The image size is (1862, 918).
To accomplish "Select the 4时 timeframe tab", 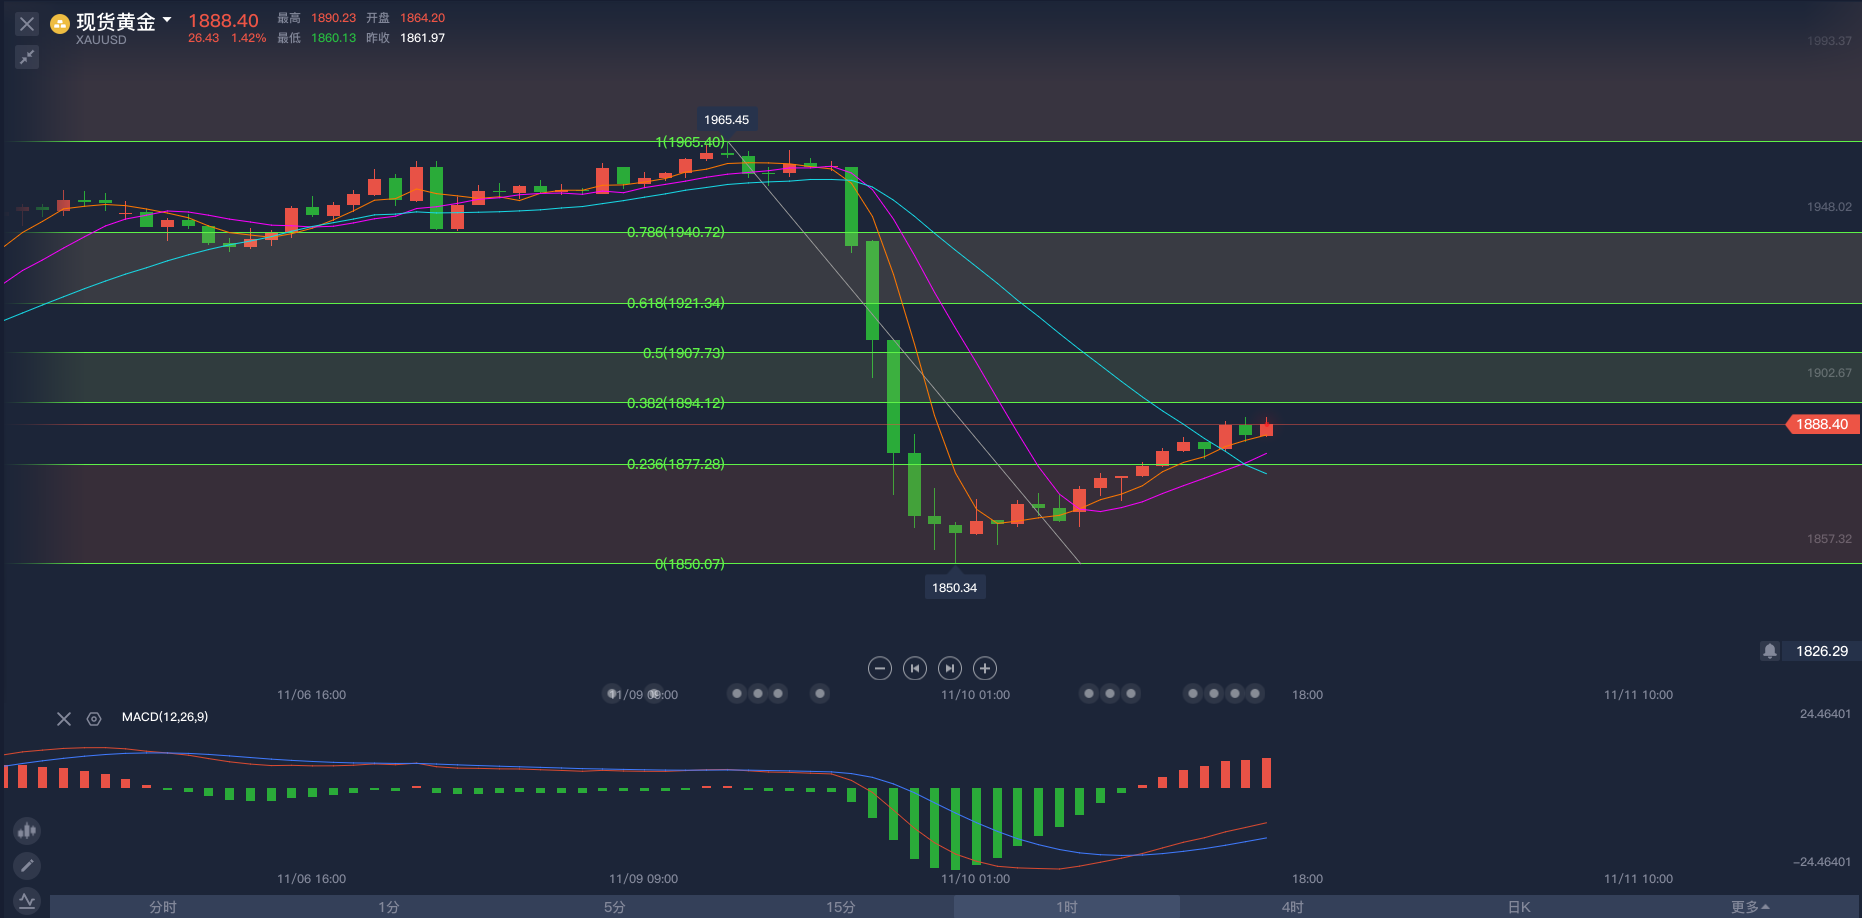I will (1293, 907).
